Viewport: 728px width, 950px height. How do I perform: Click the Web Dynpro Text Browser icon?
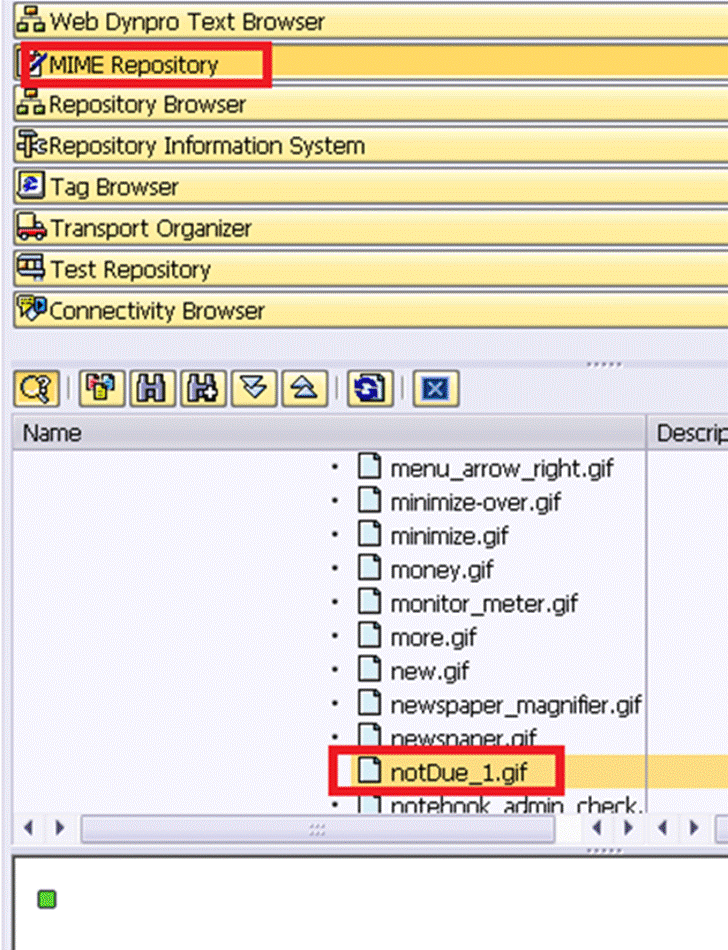(x=30, y=20)
